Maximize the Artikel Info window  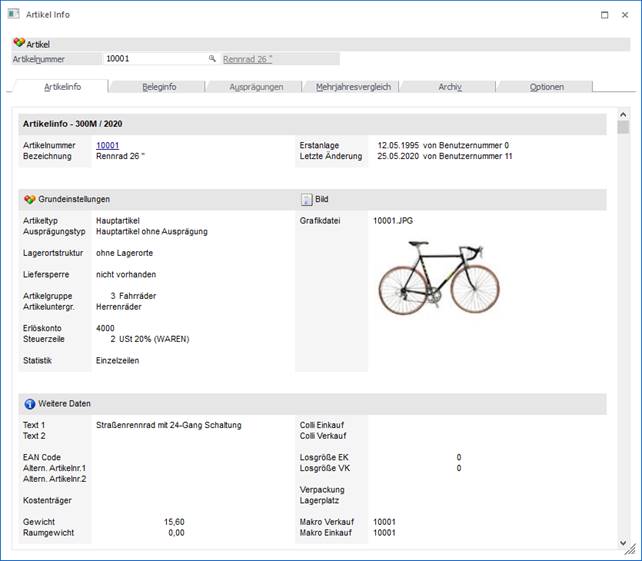(x=604, y=15)
